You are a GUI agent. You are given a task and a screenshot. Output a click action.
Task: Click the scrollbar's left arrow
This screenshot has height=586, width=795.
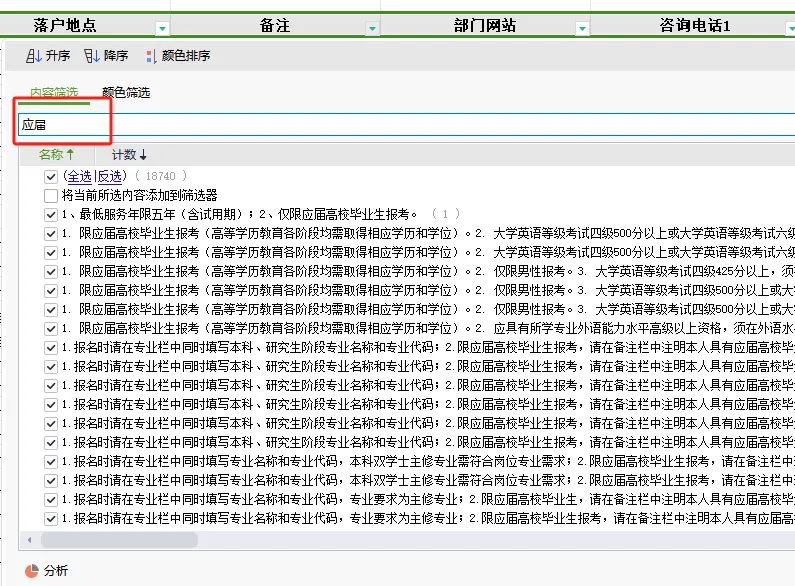[29, 540]
